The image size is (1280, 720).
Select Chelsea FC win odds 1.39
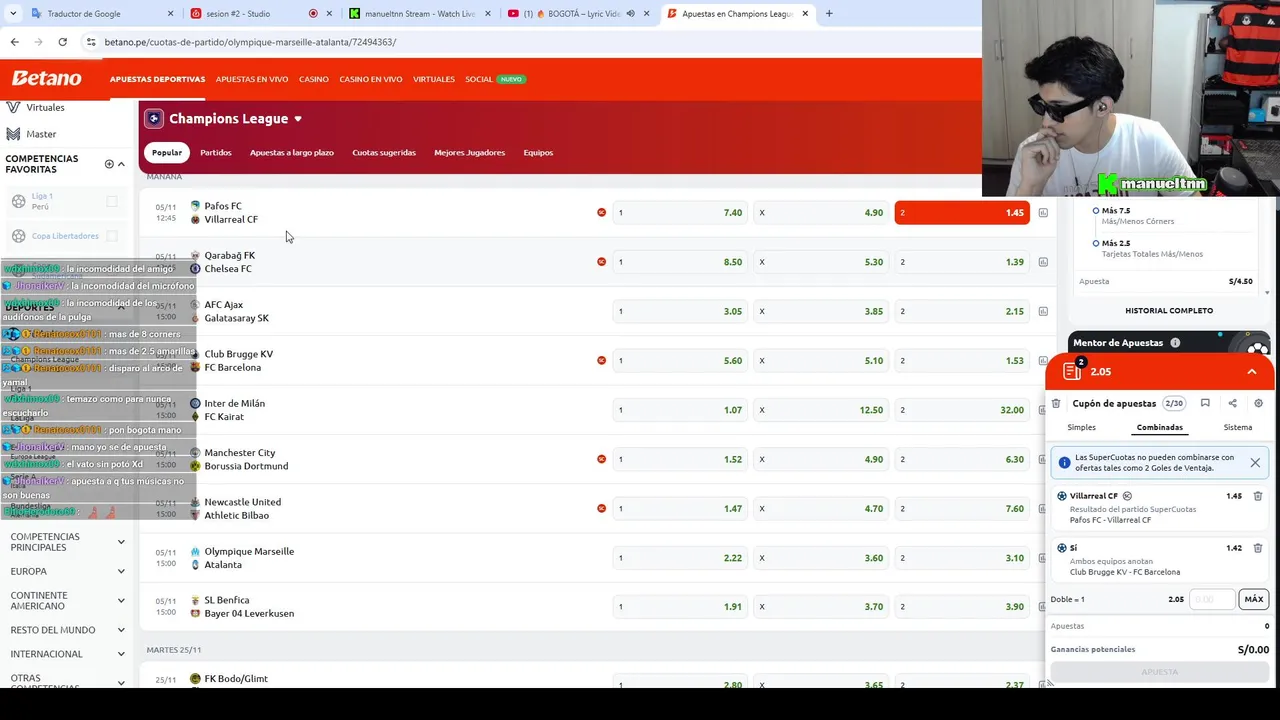coord(961,262)
